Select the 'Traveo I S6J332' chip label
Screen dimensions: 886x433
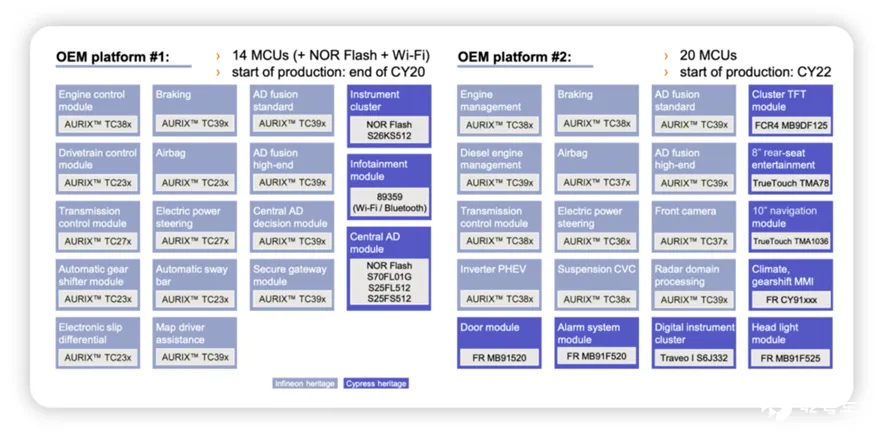pos(694,358)
